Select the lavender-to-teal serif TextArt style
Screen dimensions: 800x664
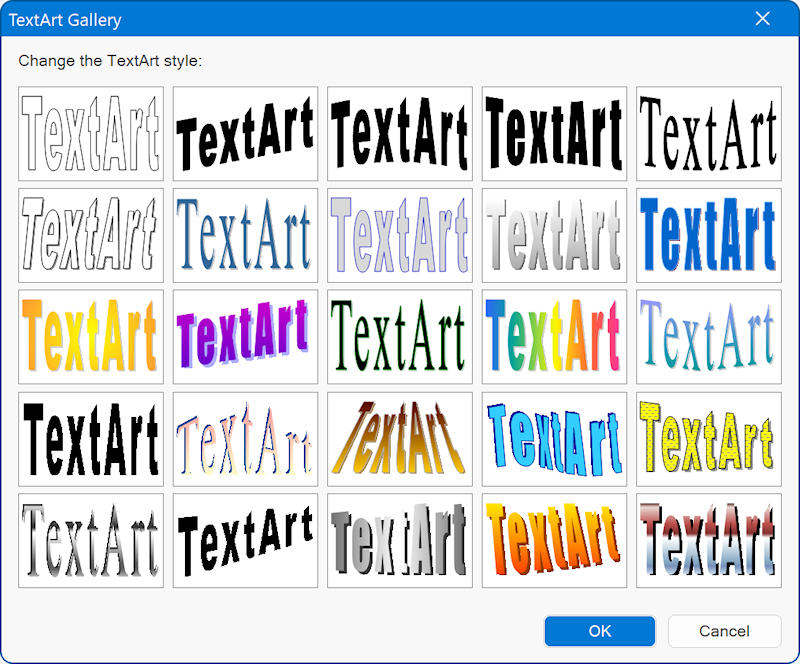709,337
